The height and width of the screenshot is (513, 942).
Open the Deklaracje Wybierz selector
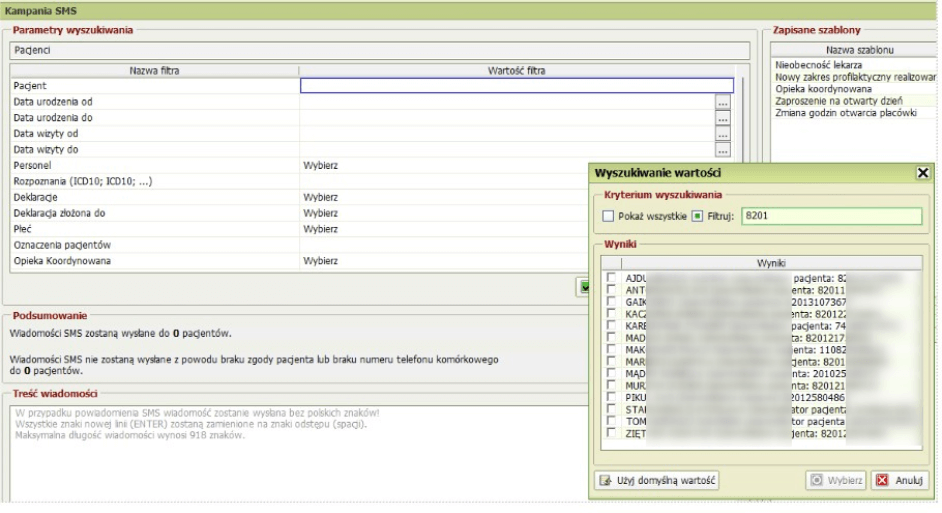coord(320,197)
